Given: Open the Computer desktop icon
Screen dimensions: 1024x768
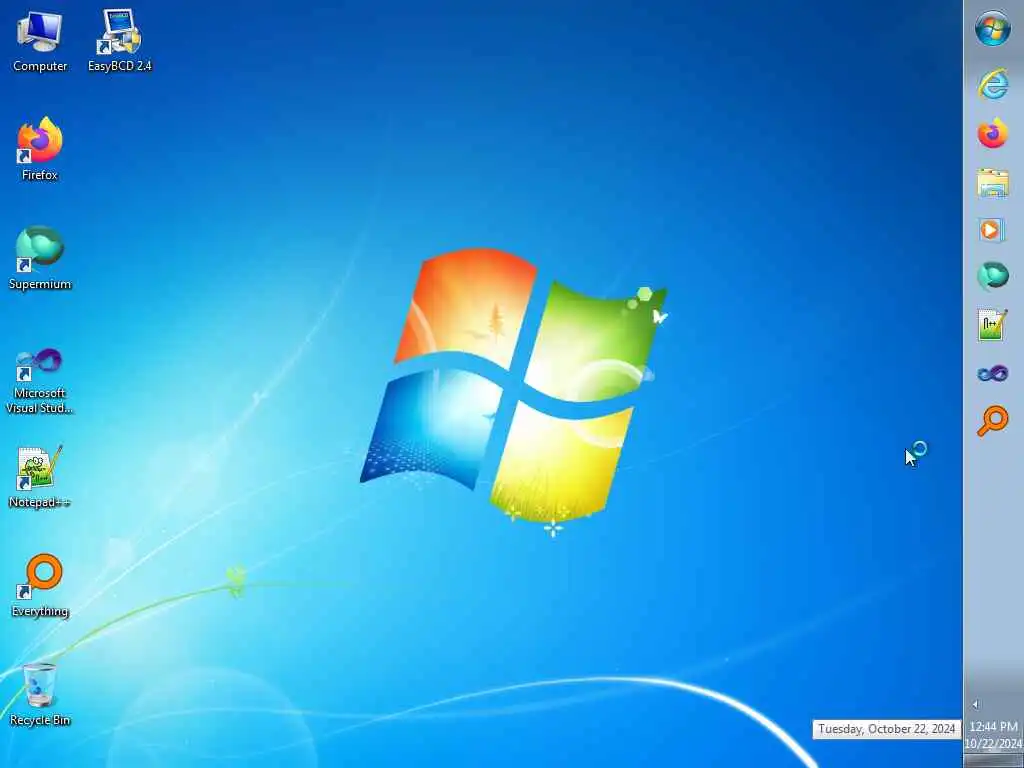Looking at the screenshot, I should coord(40,40).
